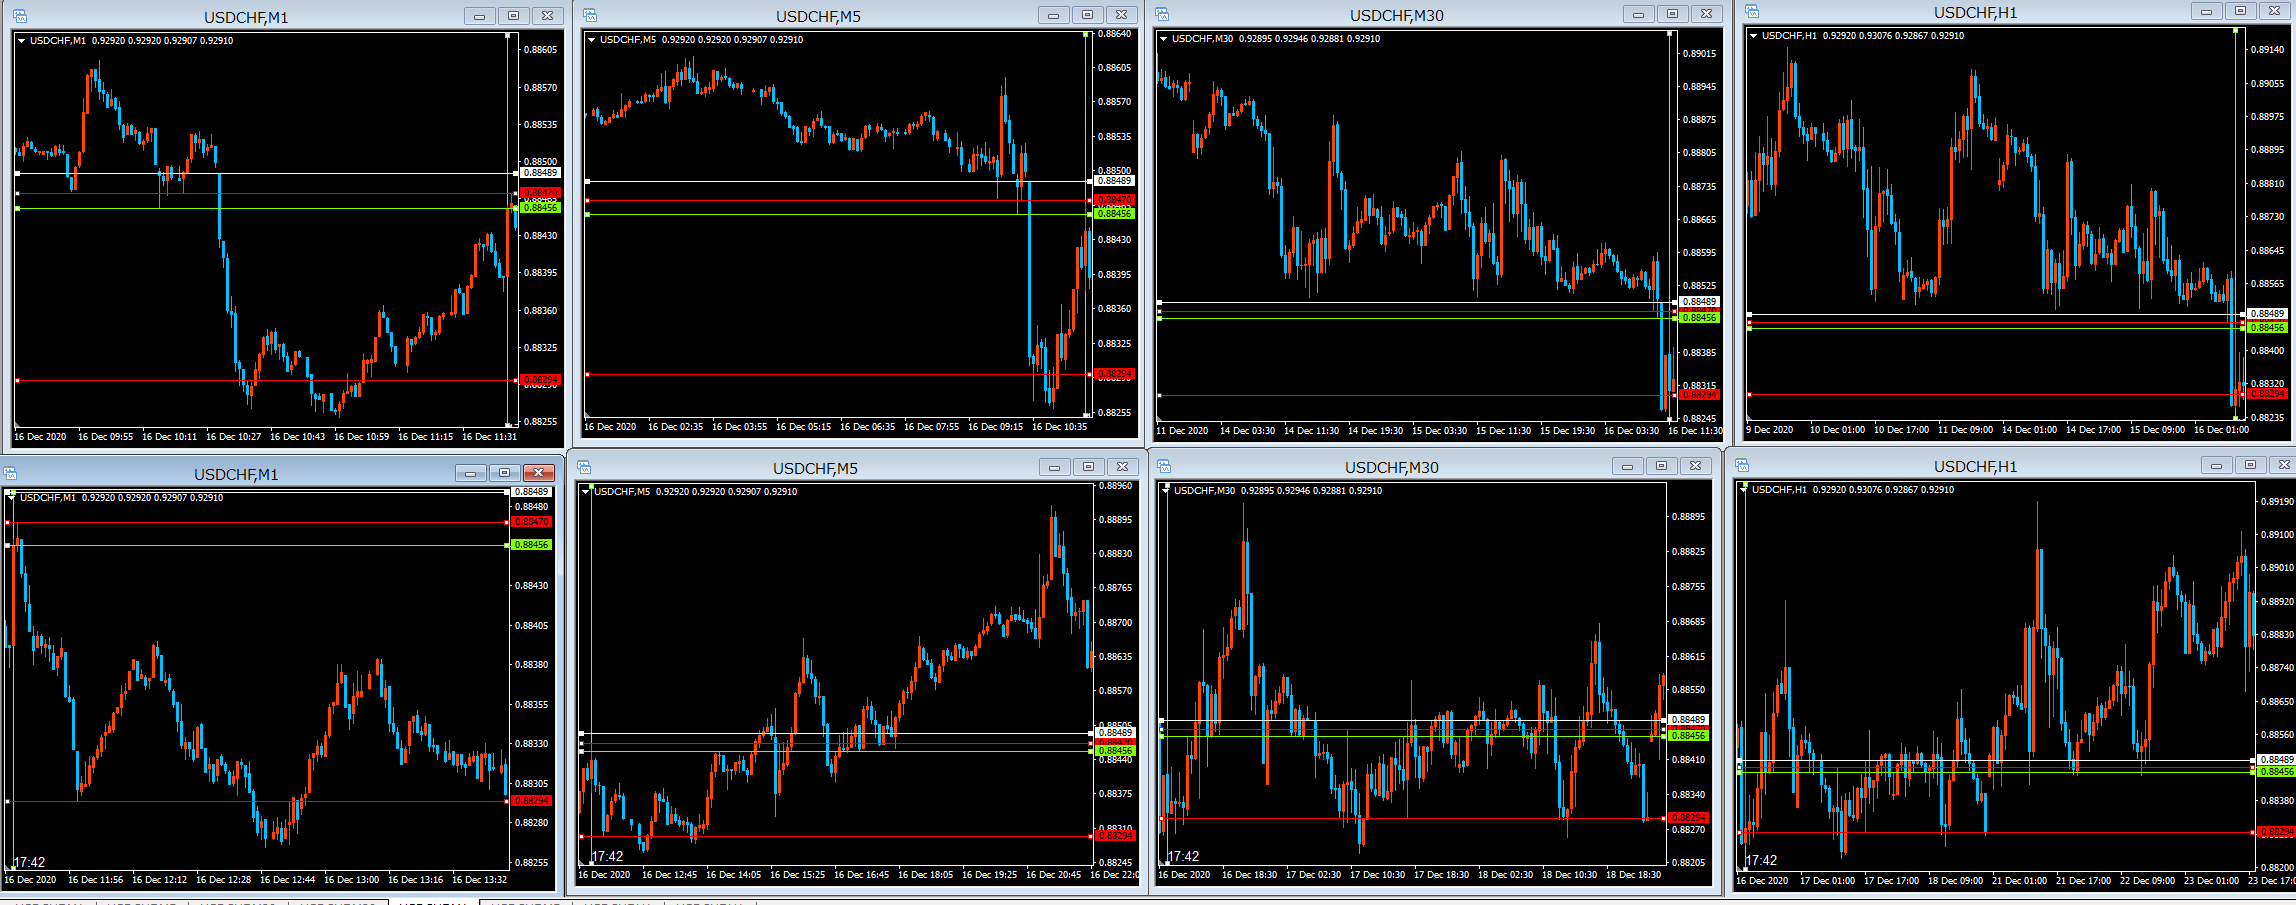Click the chart icon of upper USDCHF,H1 window
Image resolution: width=2296 pixels, height=905 pixels.
[x=1752, y=11]
